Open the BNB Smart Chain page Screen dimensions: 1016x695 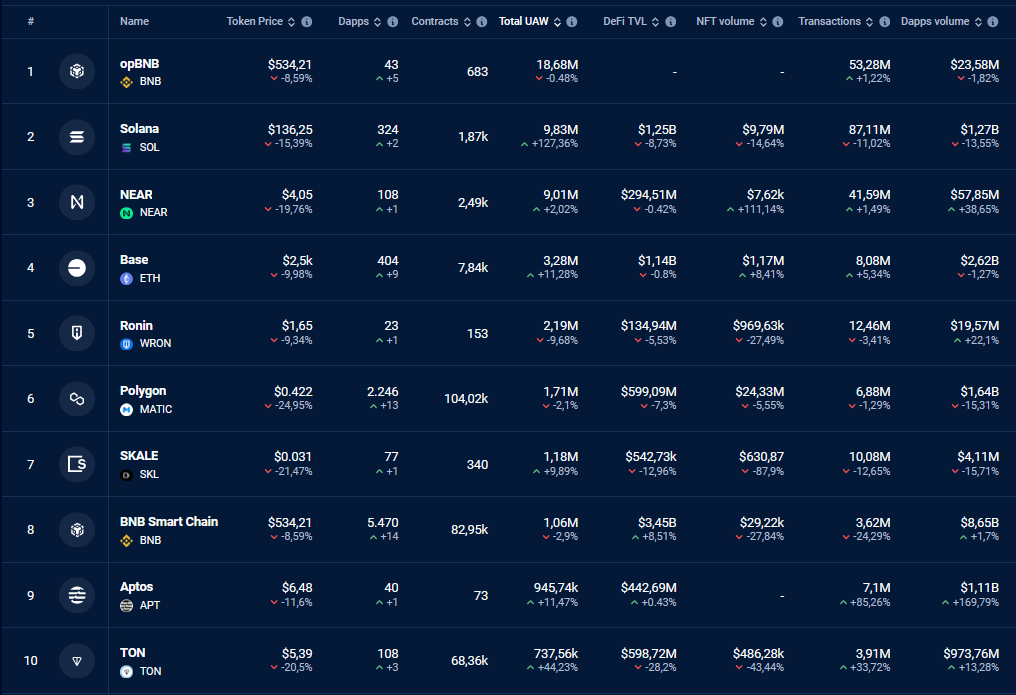point(169,522)
